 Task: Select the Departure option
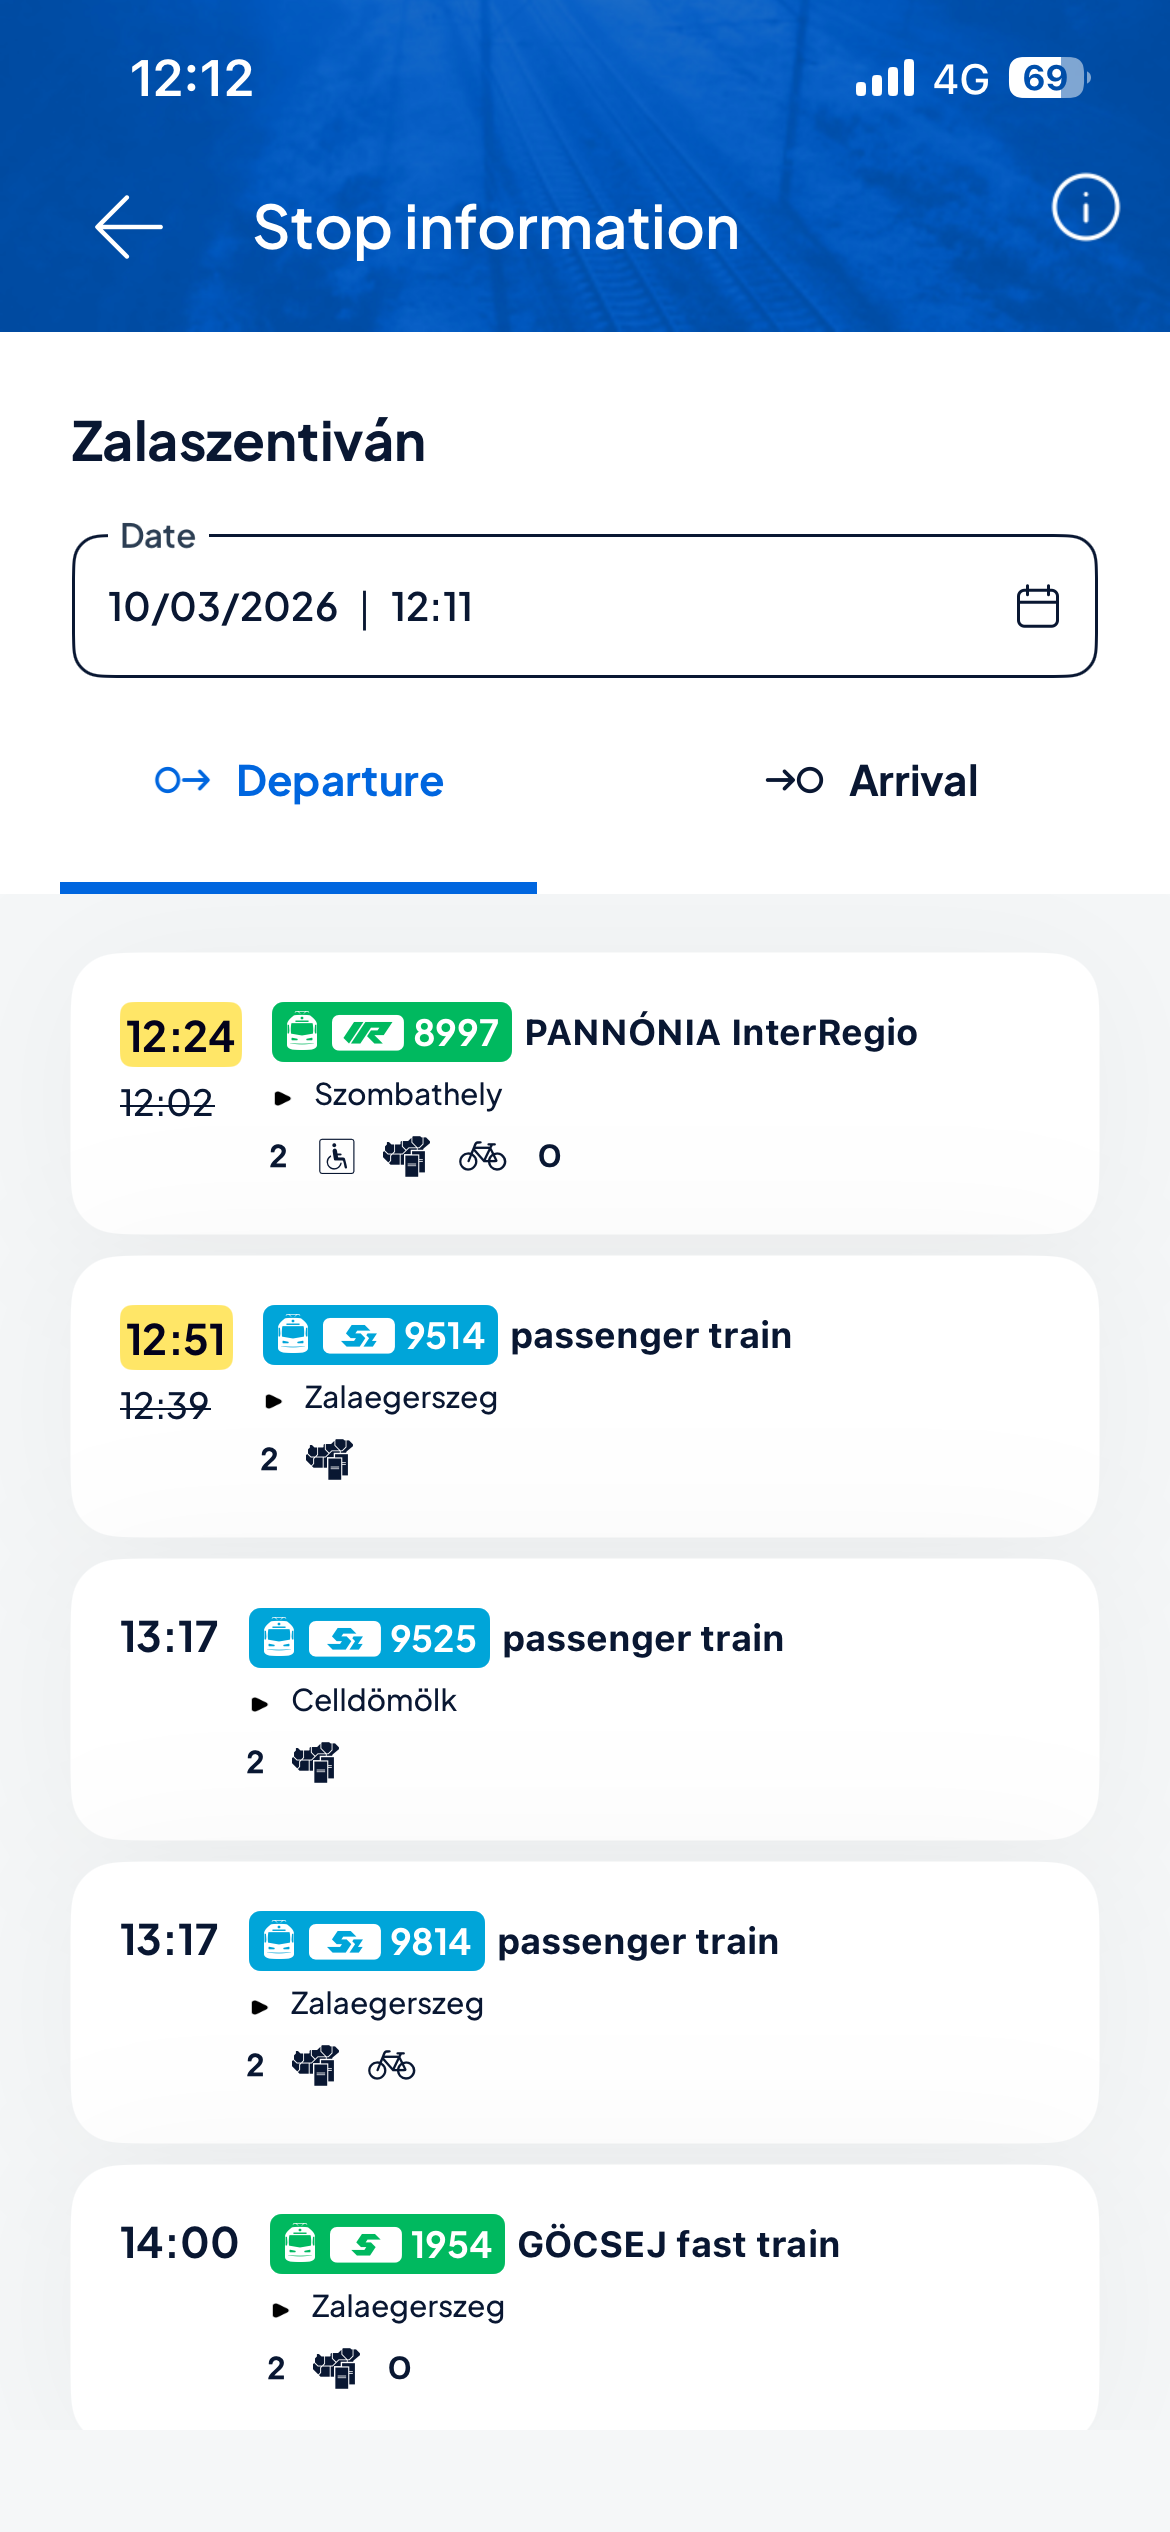pos(302,781)
